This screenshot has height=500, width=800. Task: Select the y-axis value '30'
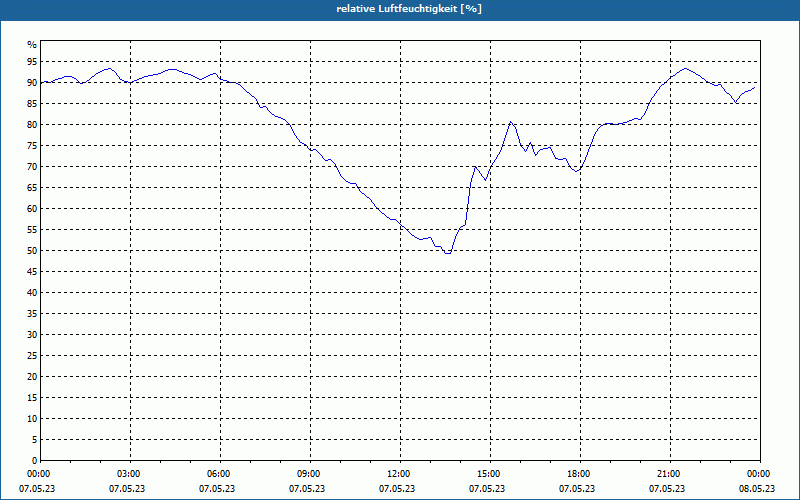pyautogui.click(x=32, y=335)
